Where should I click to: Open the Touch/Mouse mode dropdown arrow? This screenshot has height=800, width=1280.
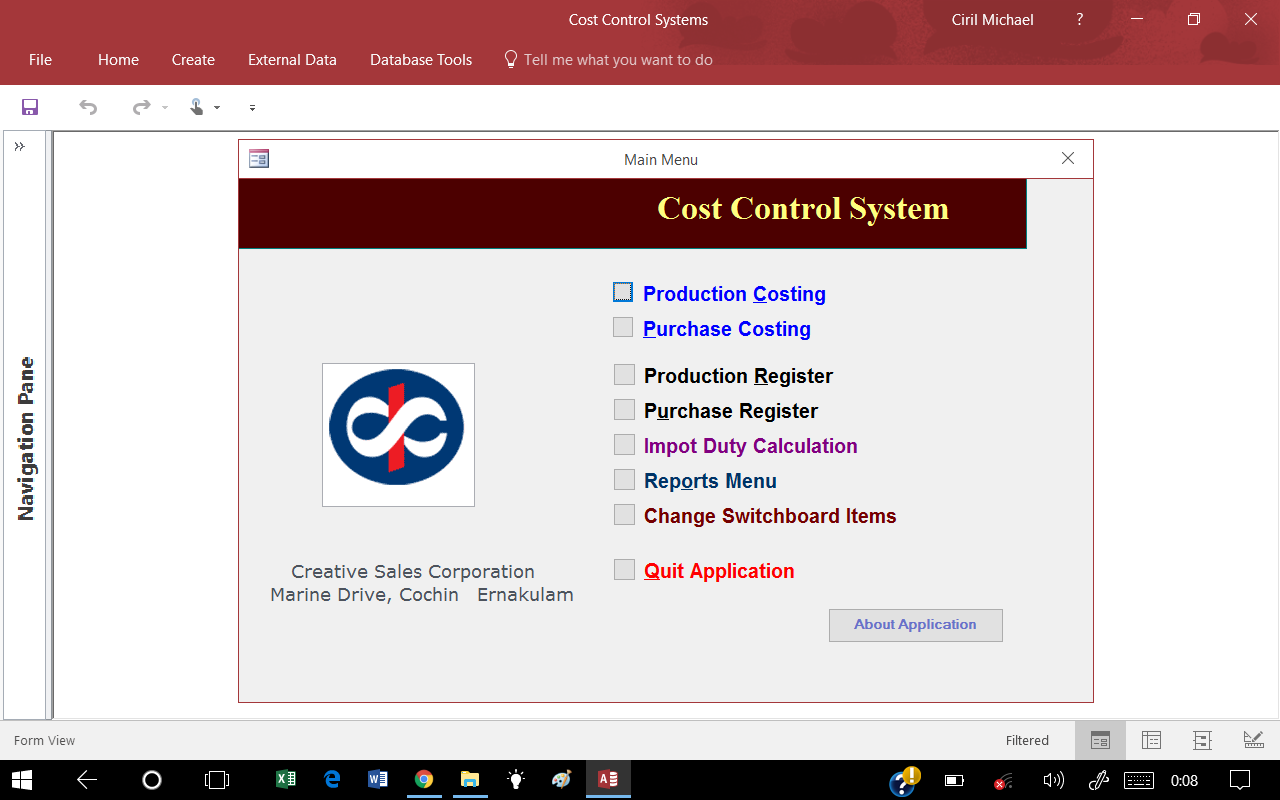tap(217, 108)
